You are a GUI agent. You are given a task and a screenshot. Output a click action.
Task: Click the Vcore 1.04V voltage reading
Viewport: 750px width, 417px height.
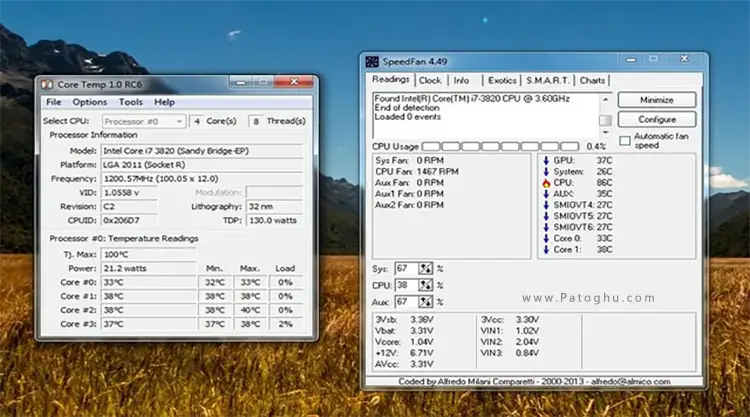tap(405, 342)
